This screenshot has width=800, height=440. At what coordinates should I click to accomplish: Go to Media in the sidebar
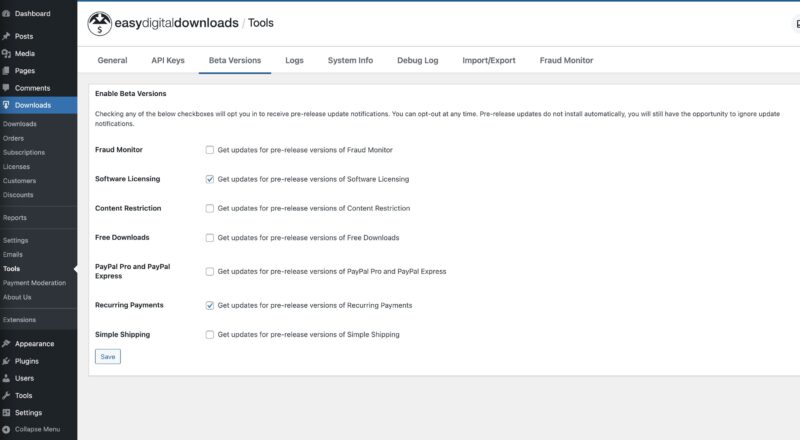point(25,54)
